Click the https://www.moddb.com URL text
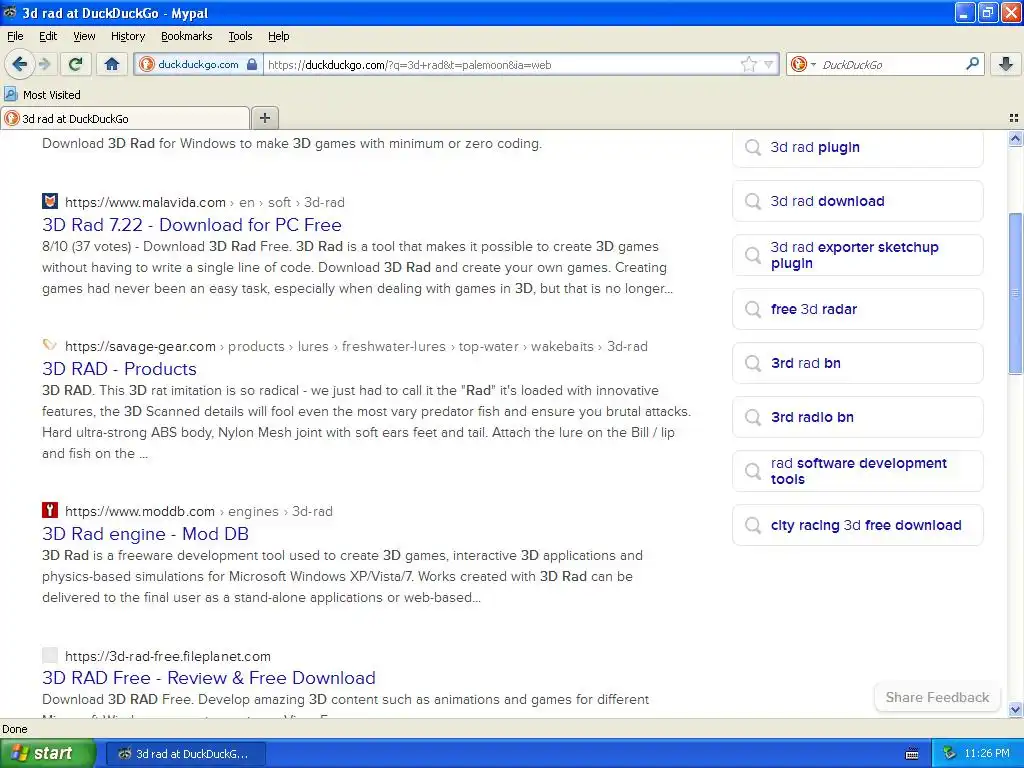This screenshot has width=1024, height=768. click(140, 511)
